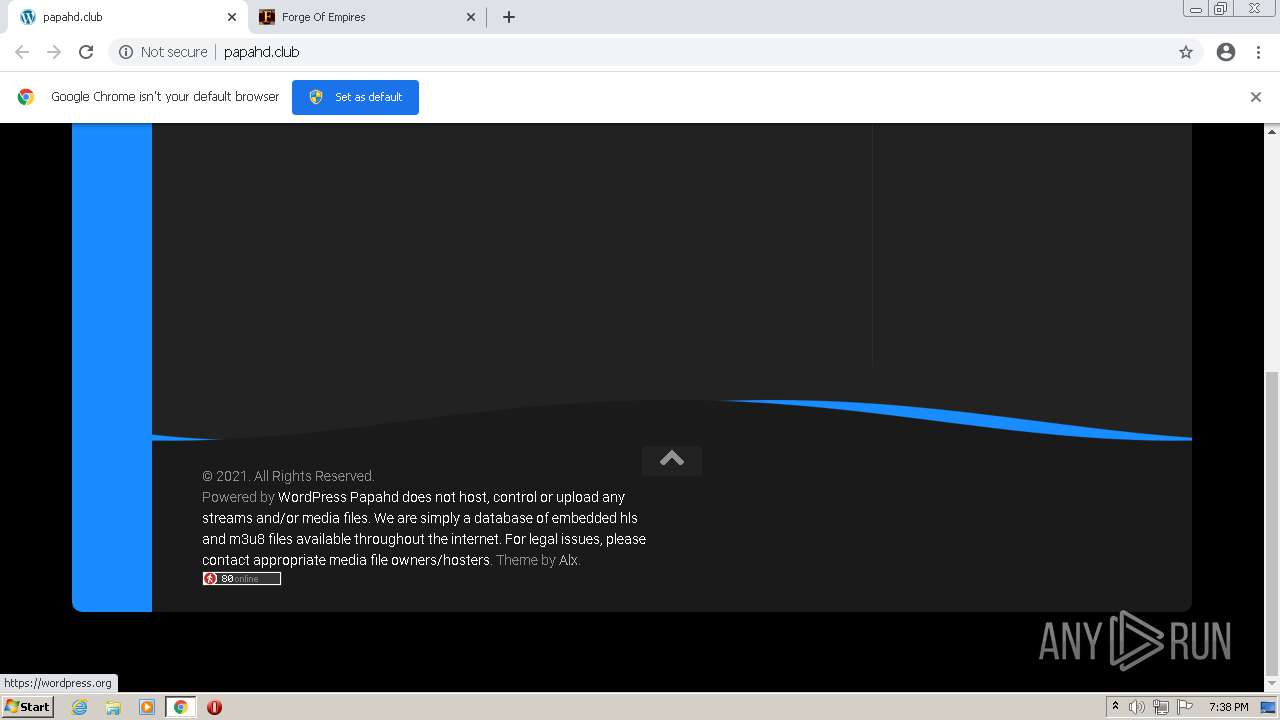This screenshot has height=720, width=1280.
Task: Click the scrollbar up arrow
Action: (x=1272, y=131)
